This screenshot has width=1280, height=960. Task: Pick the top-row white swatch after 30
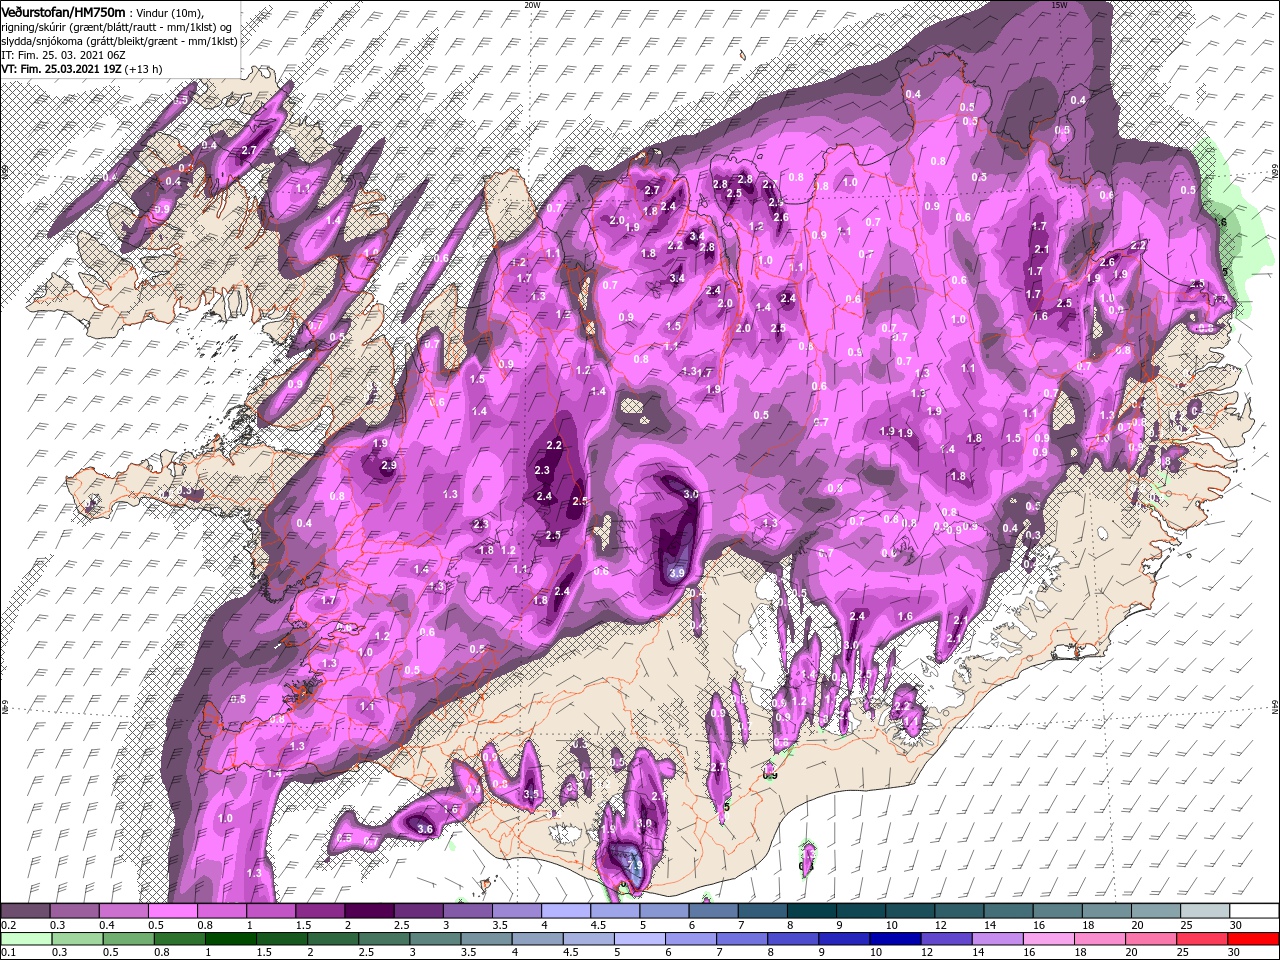(x=1255, y=911)
